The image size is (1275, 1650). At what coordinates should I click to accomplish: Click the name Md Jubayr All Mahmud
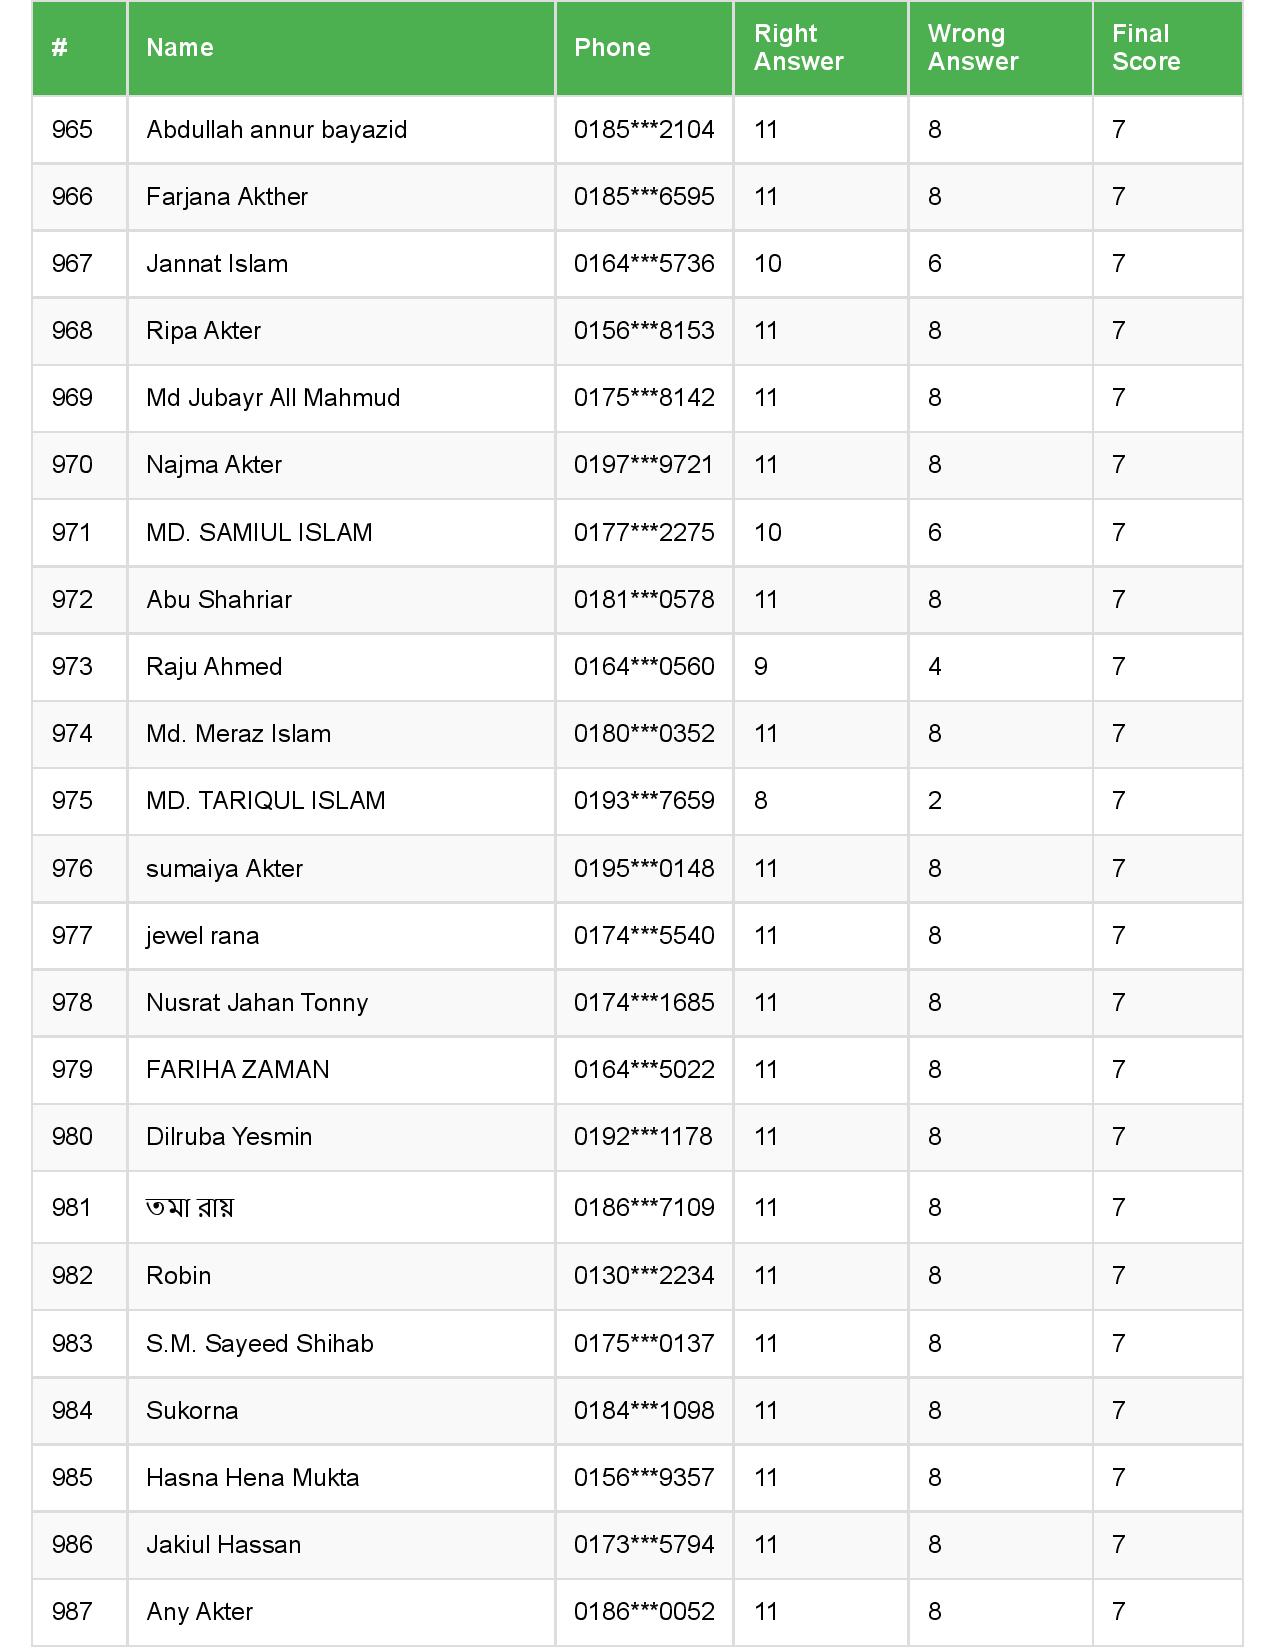tap(273, 398)
